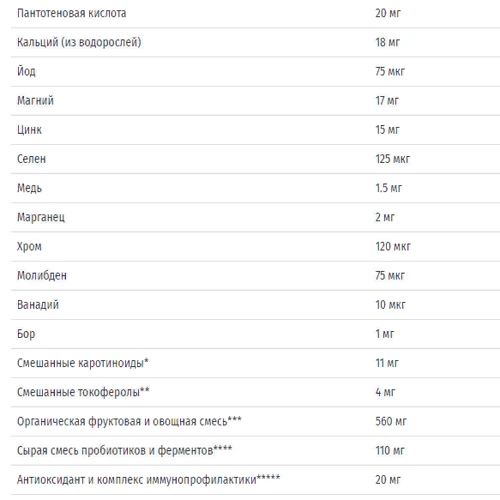500x500 pixels.
Task: Select the Селен row label
Action: (31, 159)
